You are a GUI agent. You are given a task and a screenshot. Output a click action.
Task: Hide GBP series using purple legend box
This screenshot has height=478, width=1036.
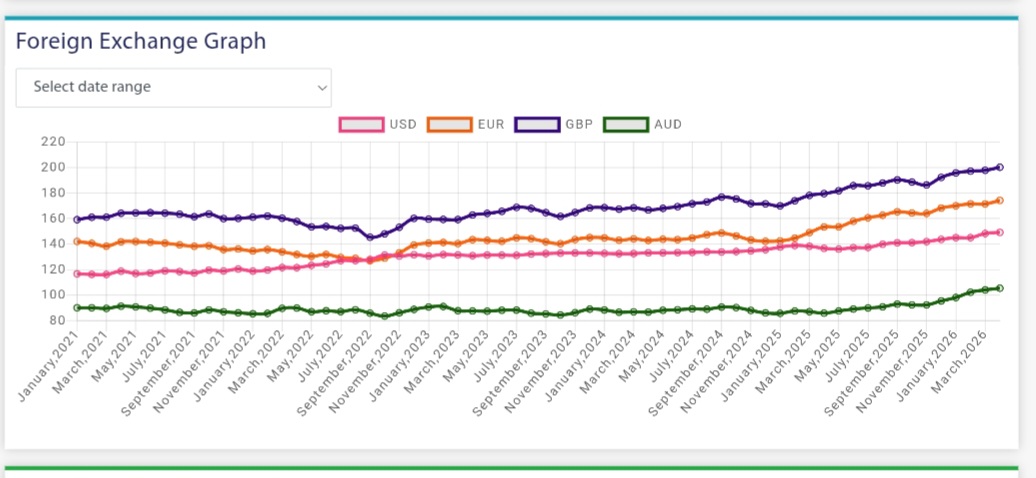pos(537,125)
